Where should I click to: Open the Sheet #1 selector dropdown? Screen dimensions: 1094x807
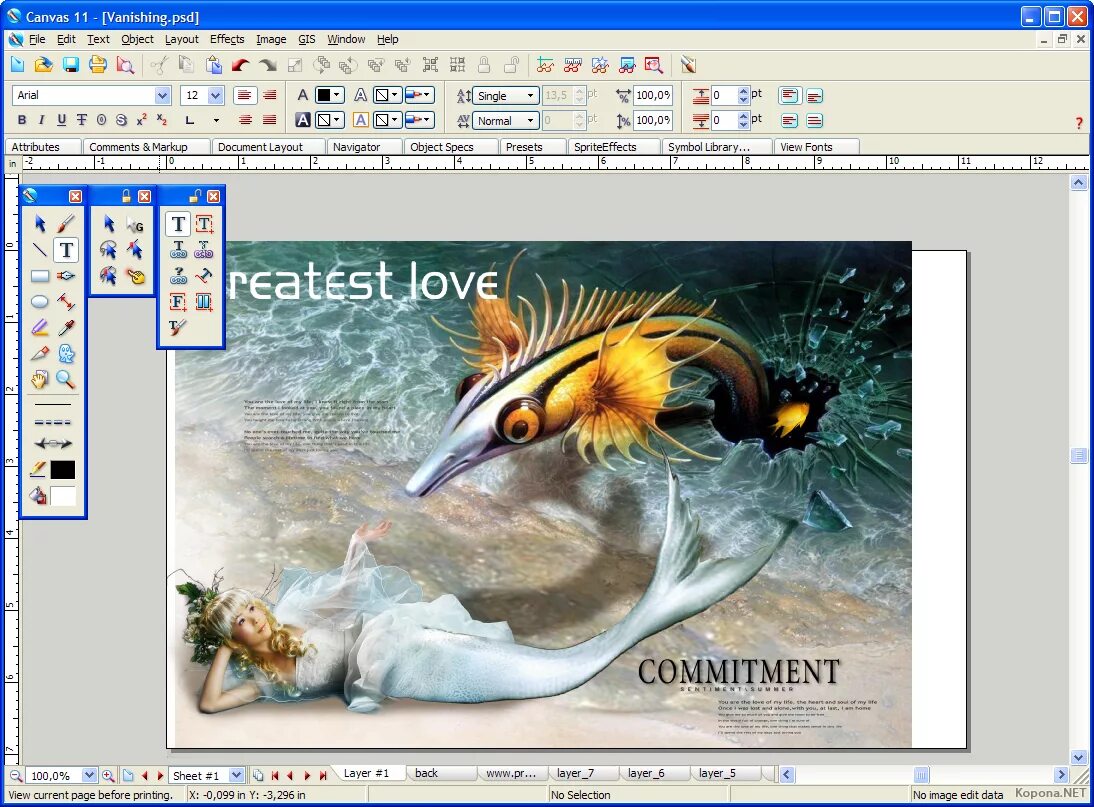[x=237, y=775]
